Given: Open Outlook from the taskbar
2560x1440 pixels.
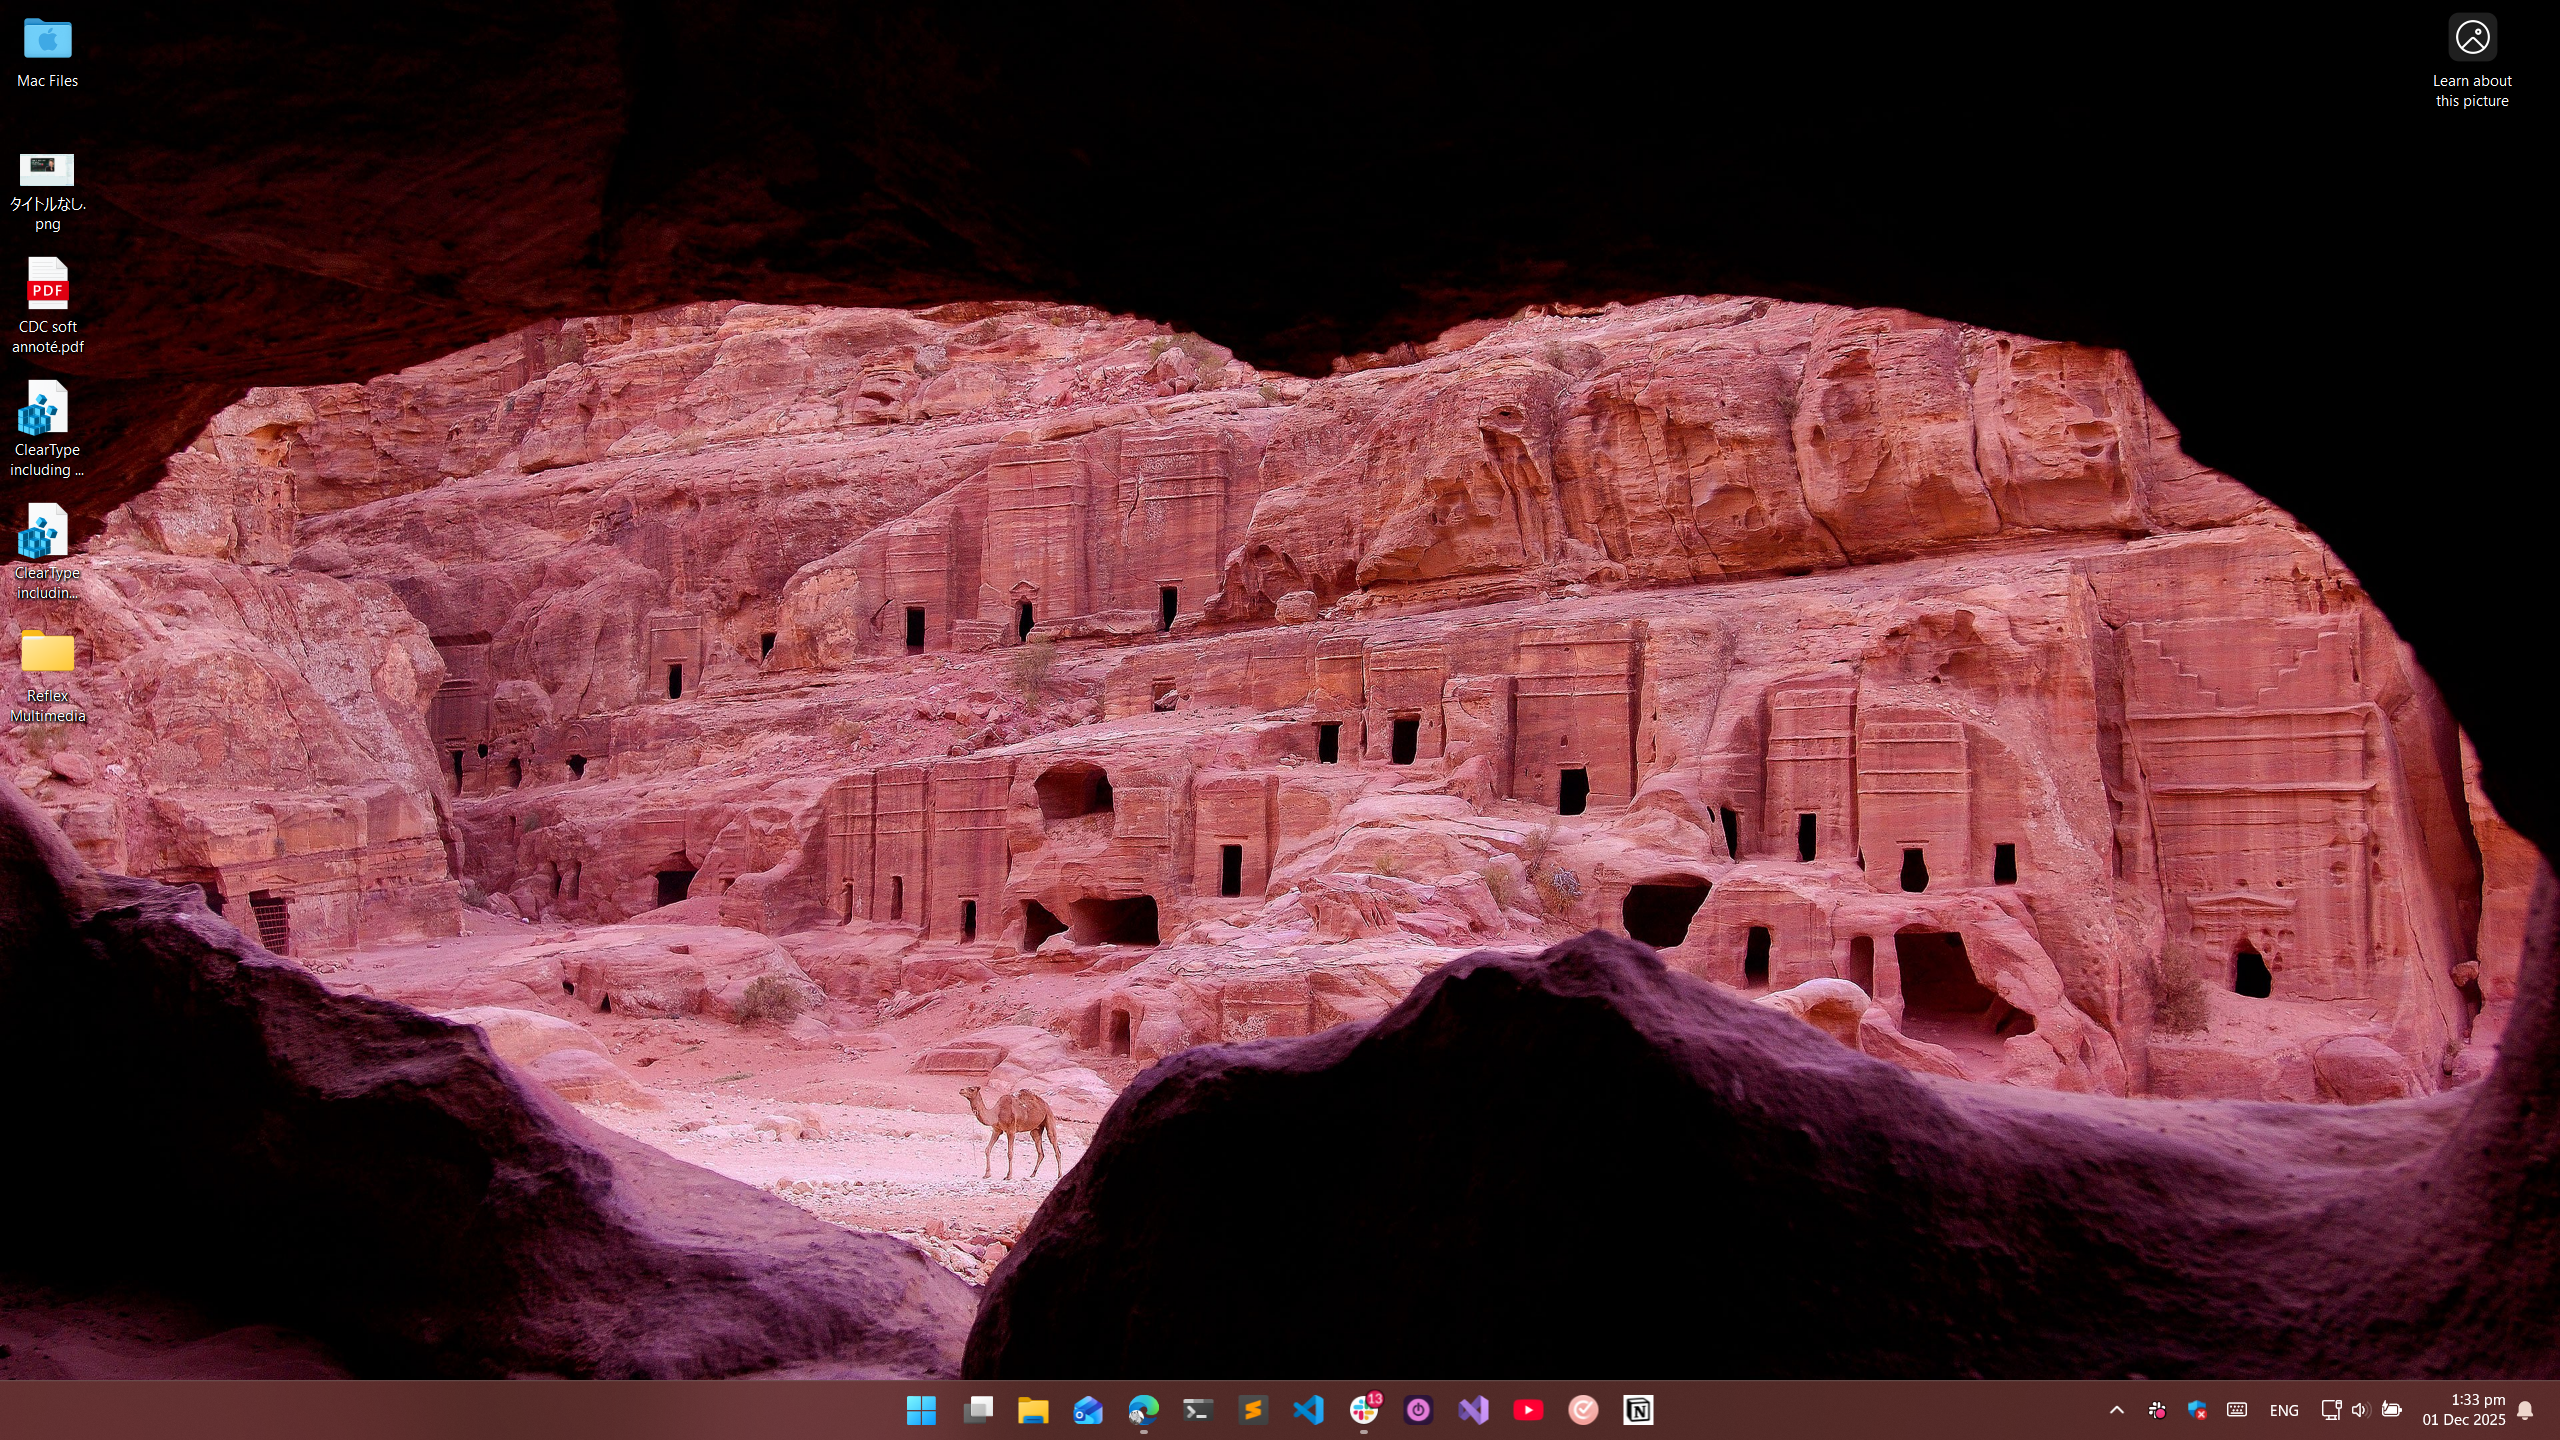Looking at the screenshot, I should click(x=1088, y=1410).
